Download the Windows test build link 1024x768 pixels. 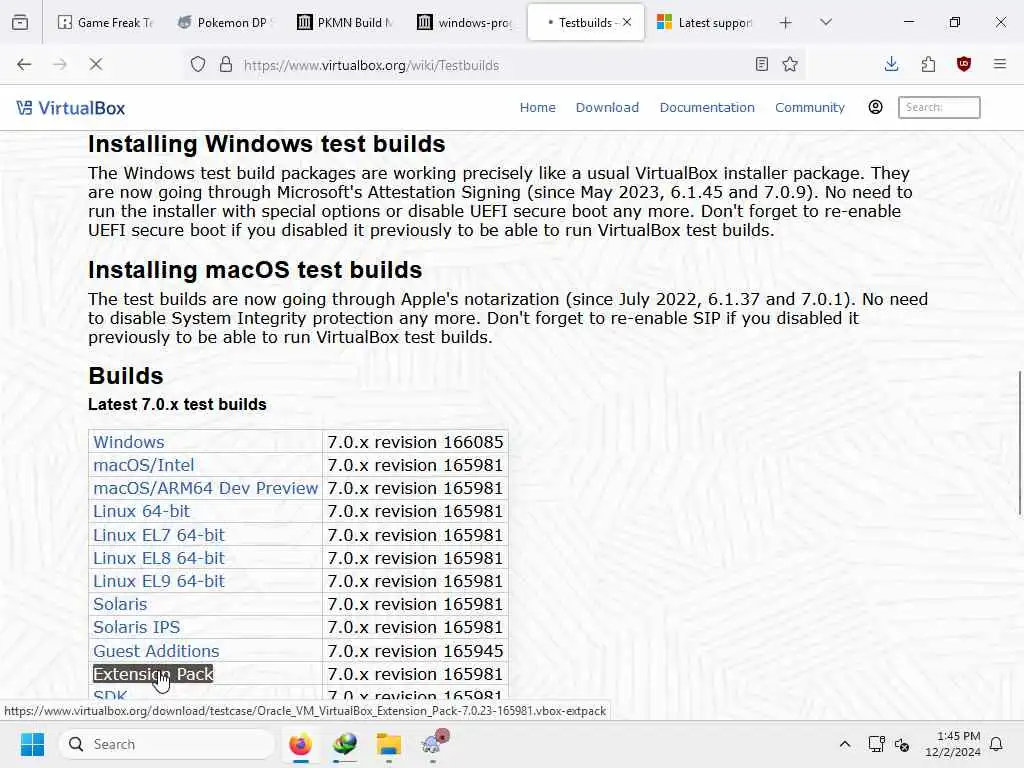(x=129, y=442)
